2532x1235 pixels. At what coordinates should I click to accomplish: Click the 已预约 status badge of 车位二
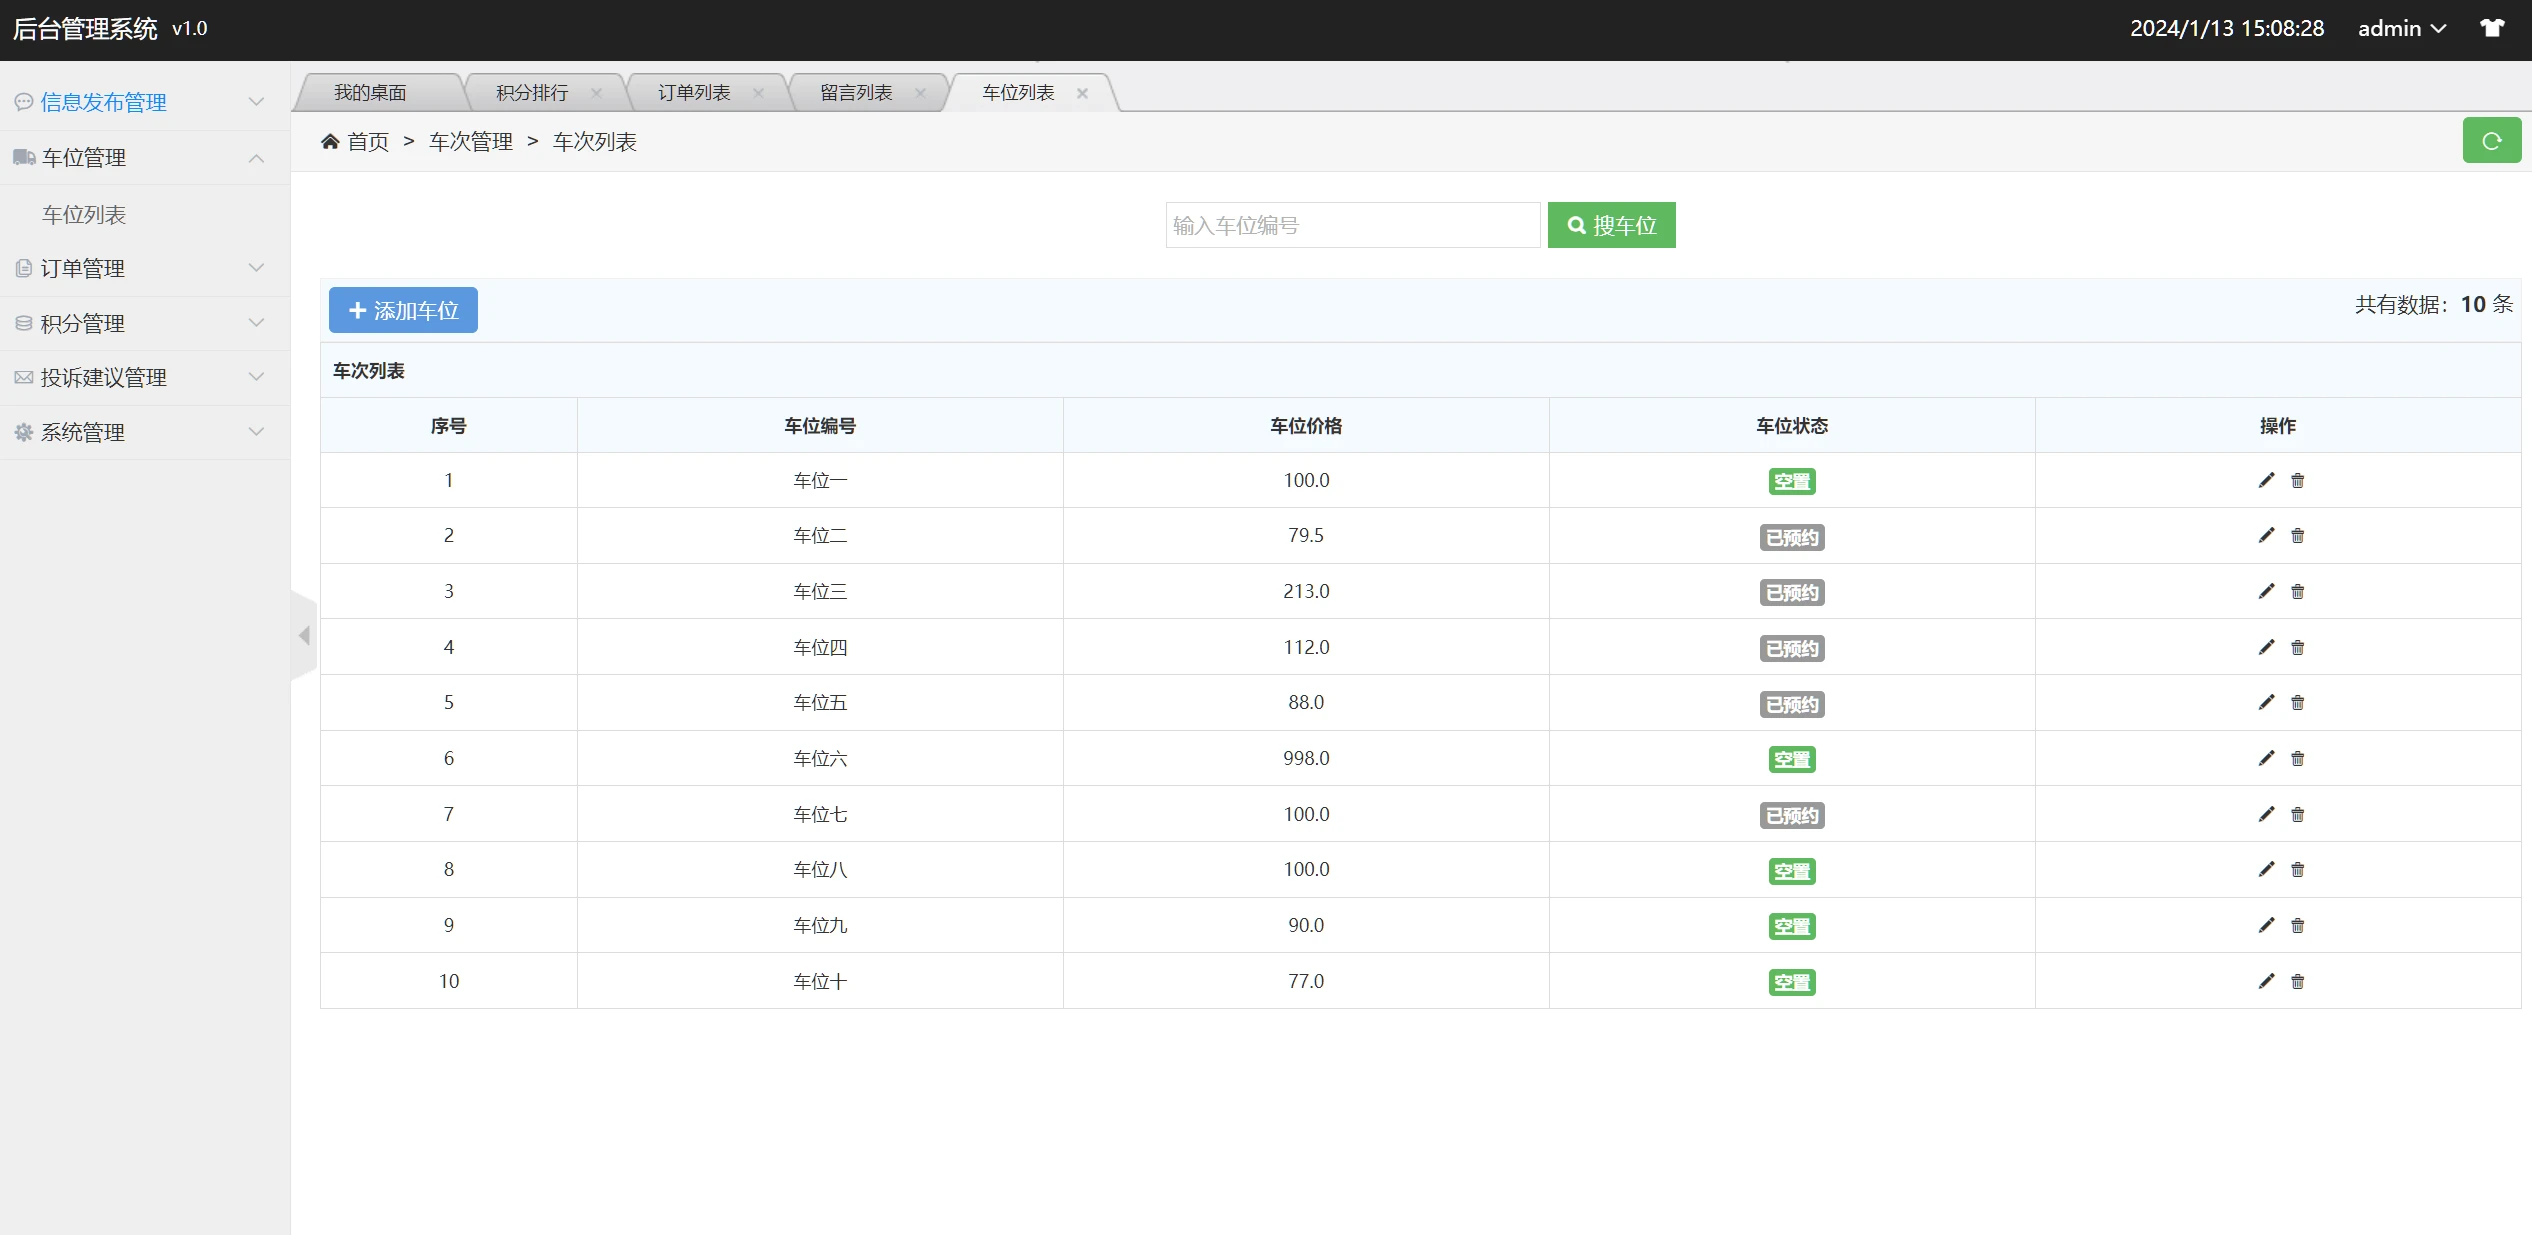tap(1792, 537)
